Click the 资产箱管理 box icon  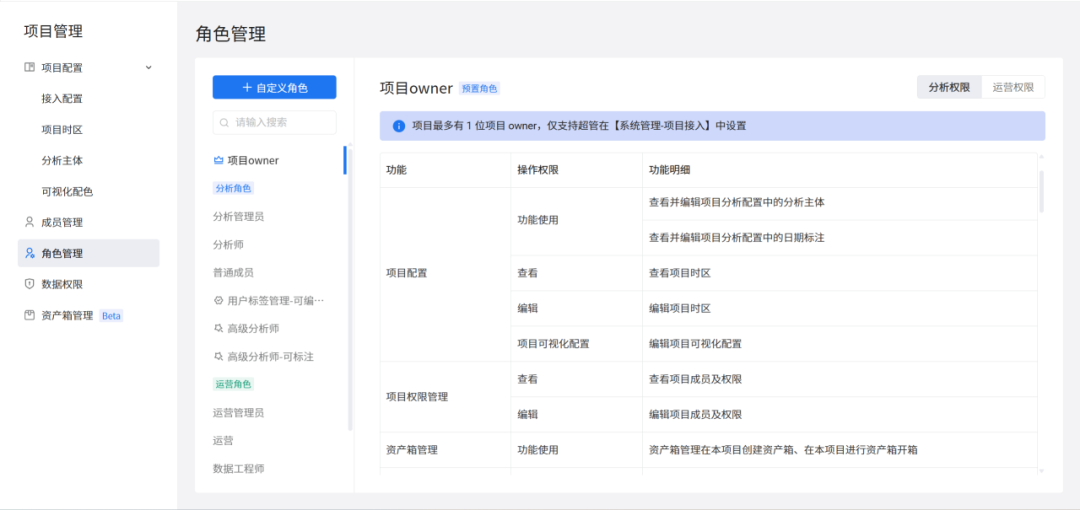point(29,316)
